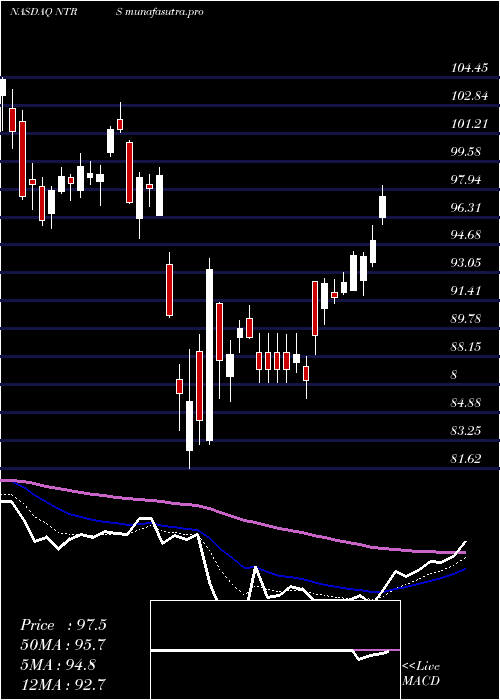Click the munafasutra.pro source text

pyautogui.click(x=165, y=12)
